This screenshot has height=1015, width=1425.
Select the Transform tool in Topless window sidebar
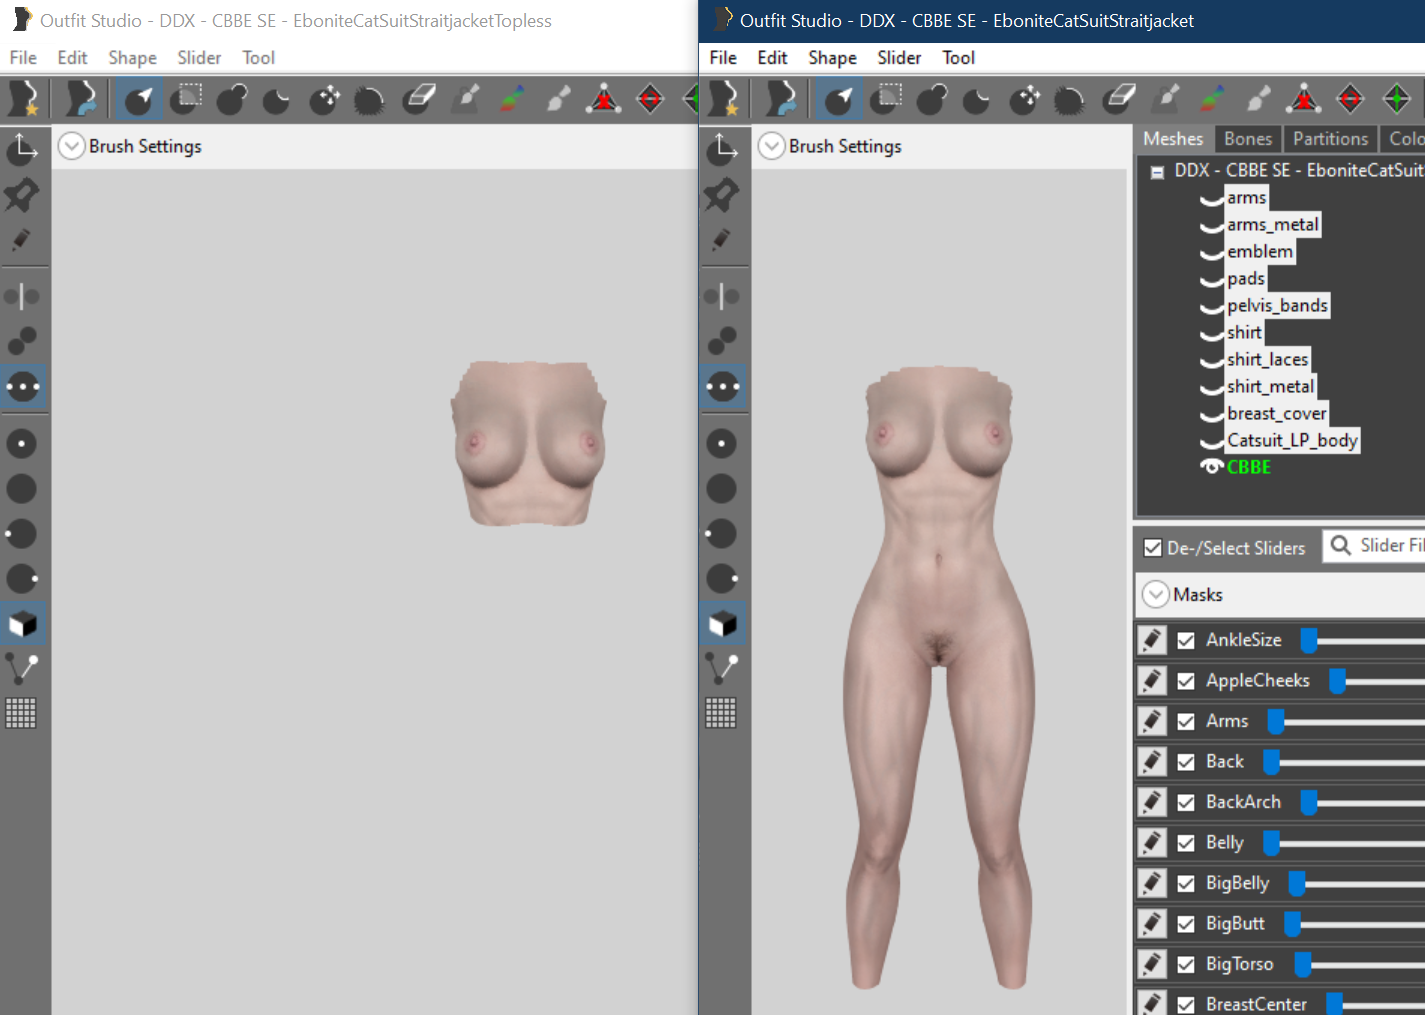[x=22, y=148]
